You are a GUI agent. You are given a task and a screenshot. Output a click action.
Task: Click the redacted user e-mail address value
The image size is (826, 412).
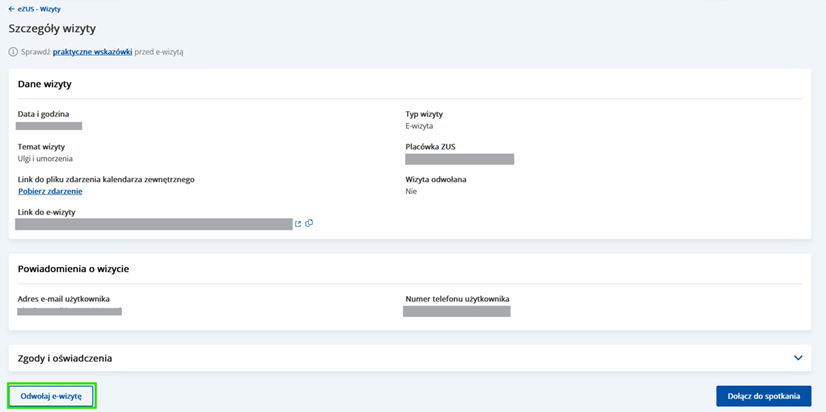pos(69,312)
